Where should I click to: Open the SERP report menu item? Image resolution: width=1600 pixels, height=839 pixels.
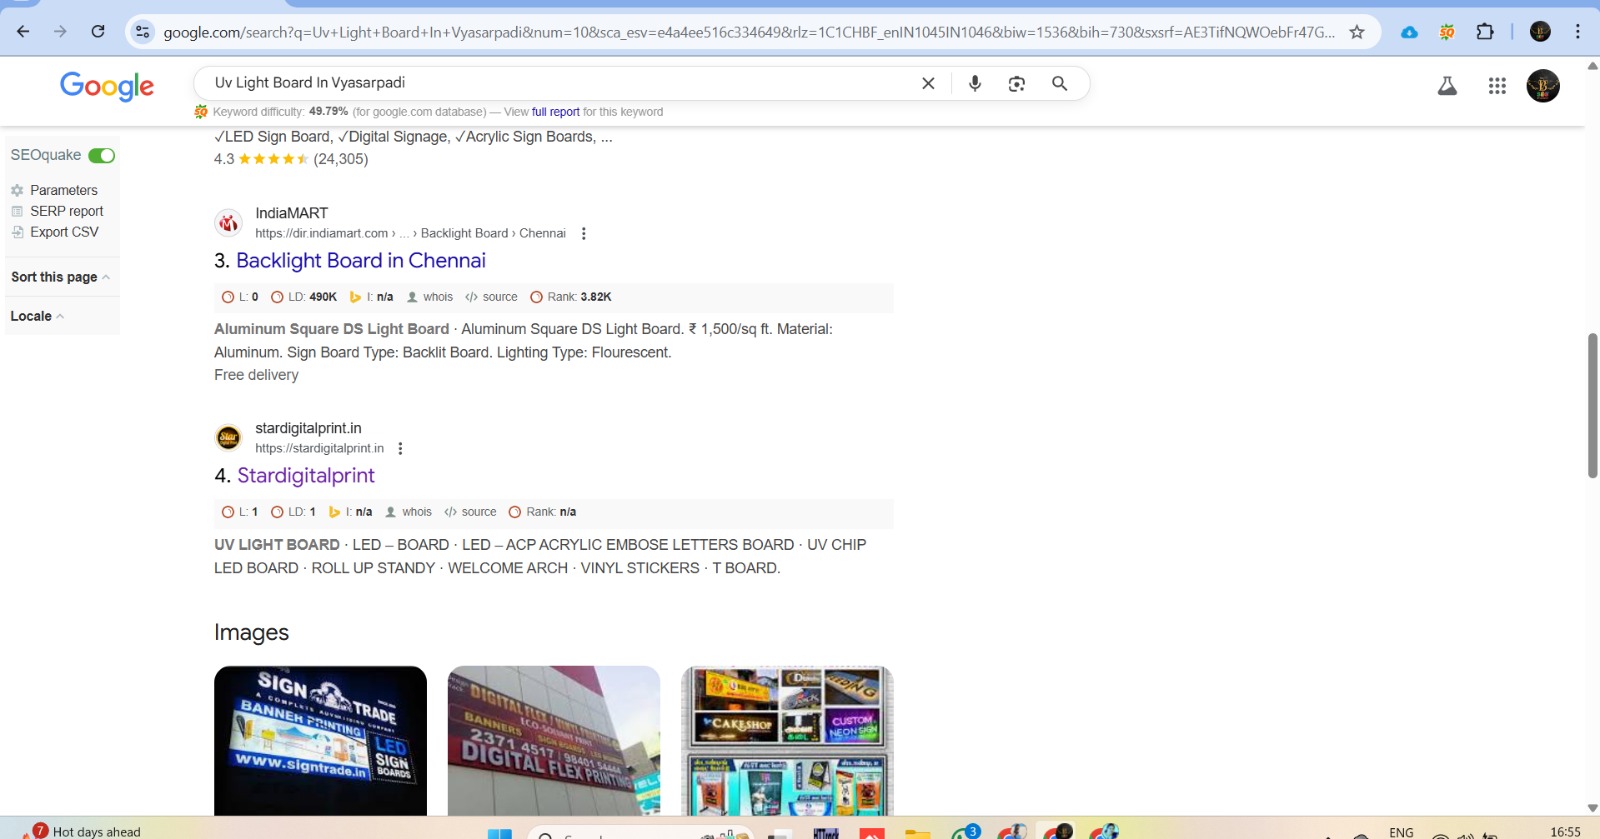click(x=66, y=211)
